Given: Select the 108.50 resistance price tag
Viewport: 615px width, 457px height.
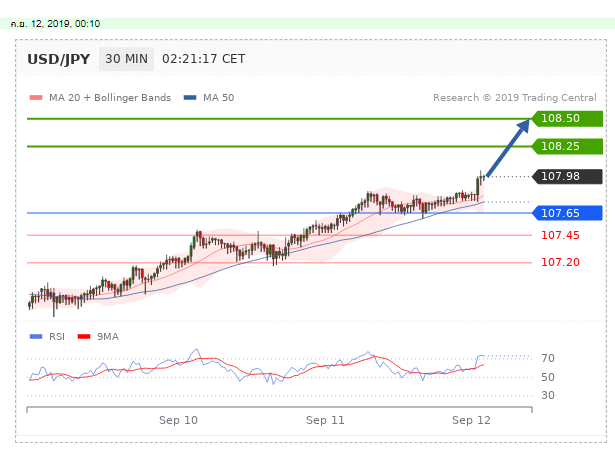Looking at the screenshot, I should tap(567, 118).
